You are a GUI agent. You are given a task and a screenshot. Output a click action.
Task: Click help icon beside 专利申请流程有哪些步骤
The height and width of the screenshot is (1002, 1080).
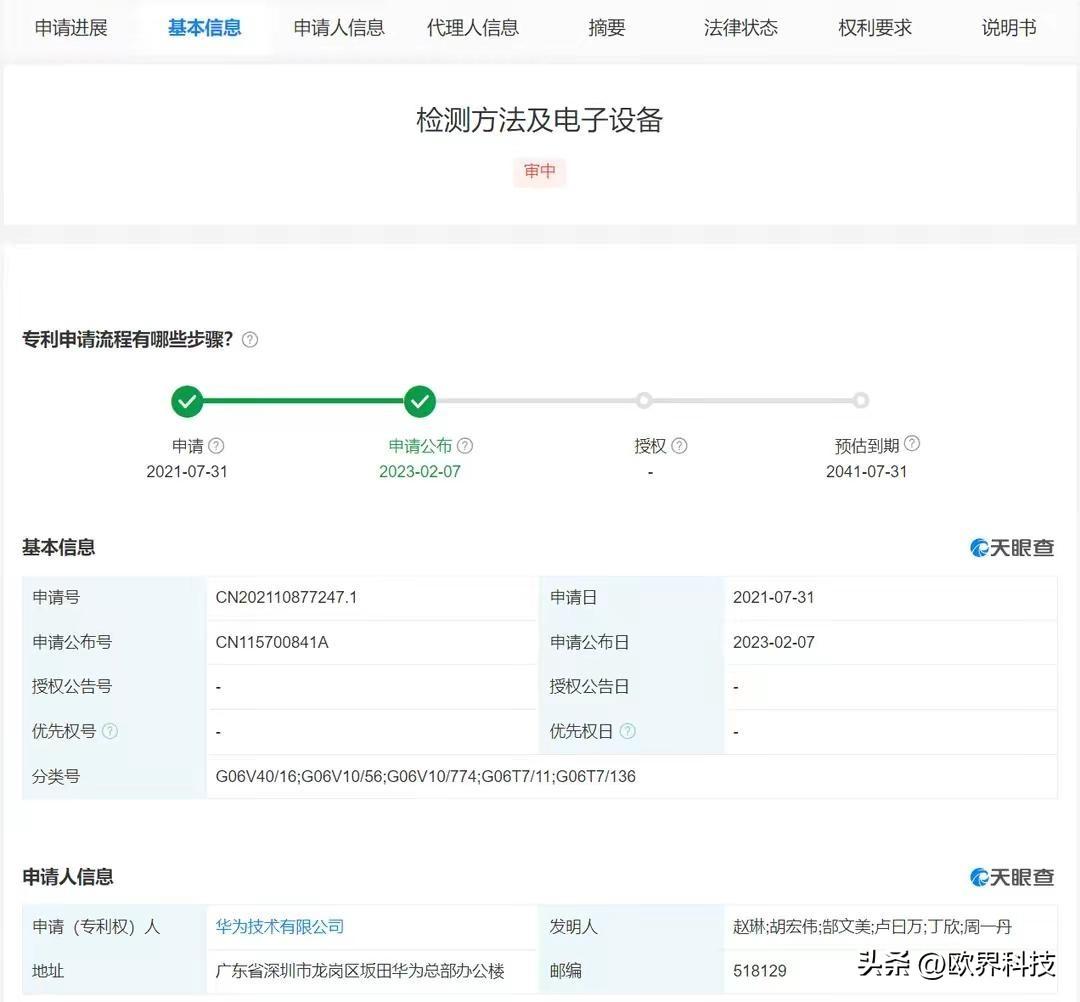click(x=250, y=340)
